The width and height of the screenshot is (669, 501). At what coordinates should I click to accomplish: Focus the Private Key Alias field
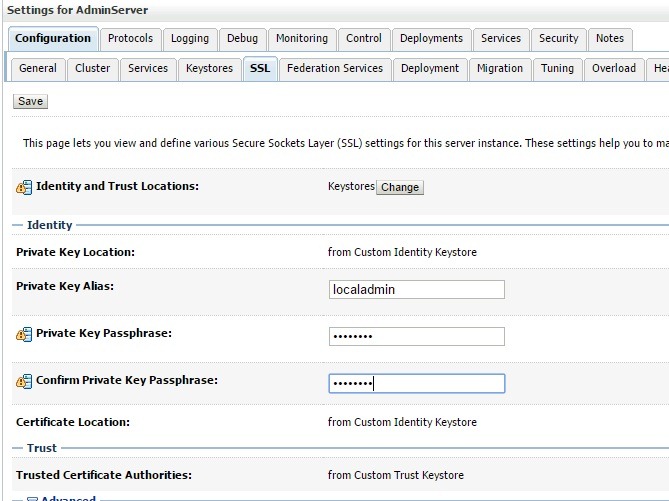click(416, 289)
